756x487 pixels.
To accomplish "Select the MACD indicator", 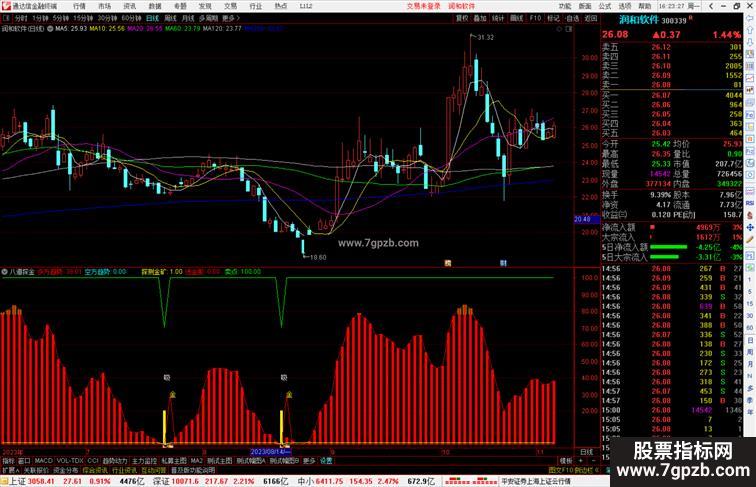I will pyautogui.click(x=43, y=461).
